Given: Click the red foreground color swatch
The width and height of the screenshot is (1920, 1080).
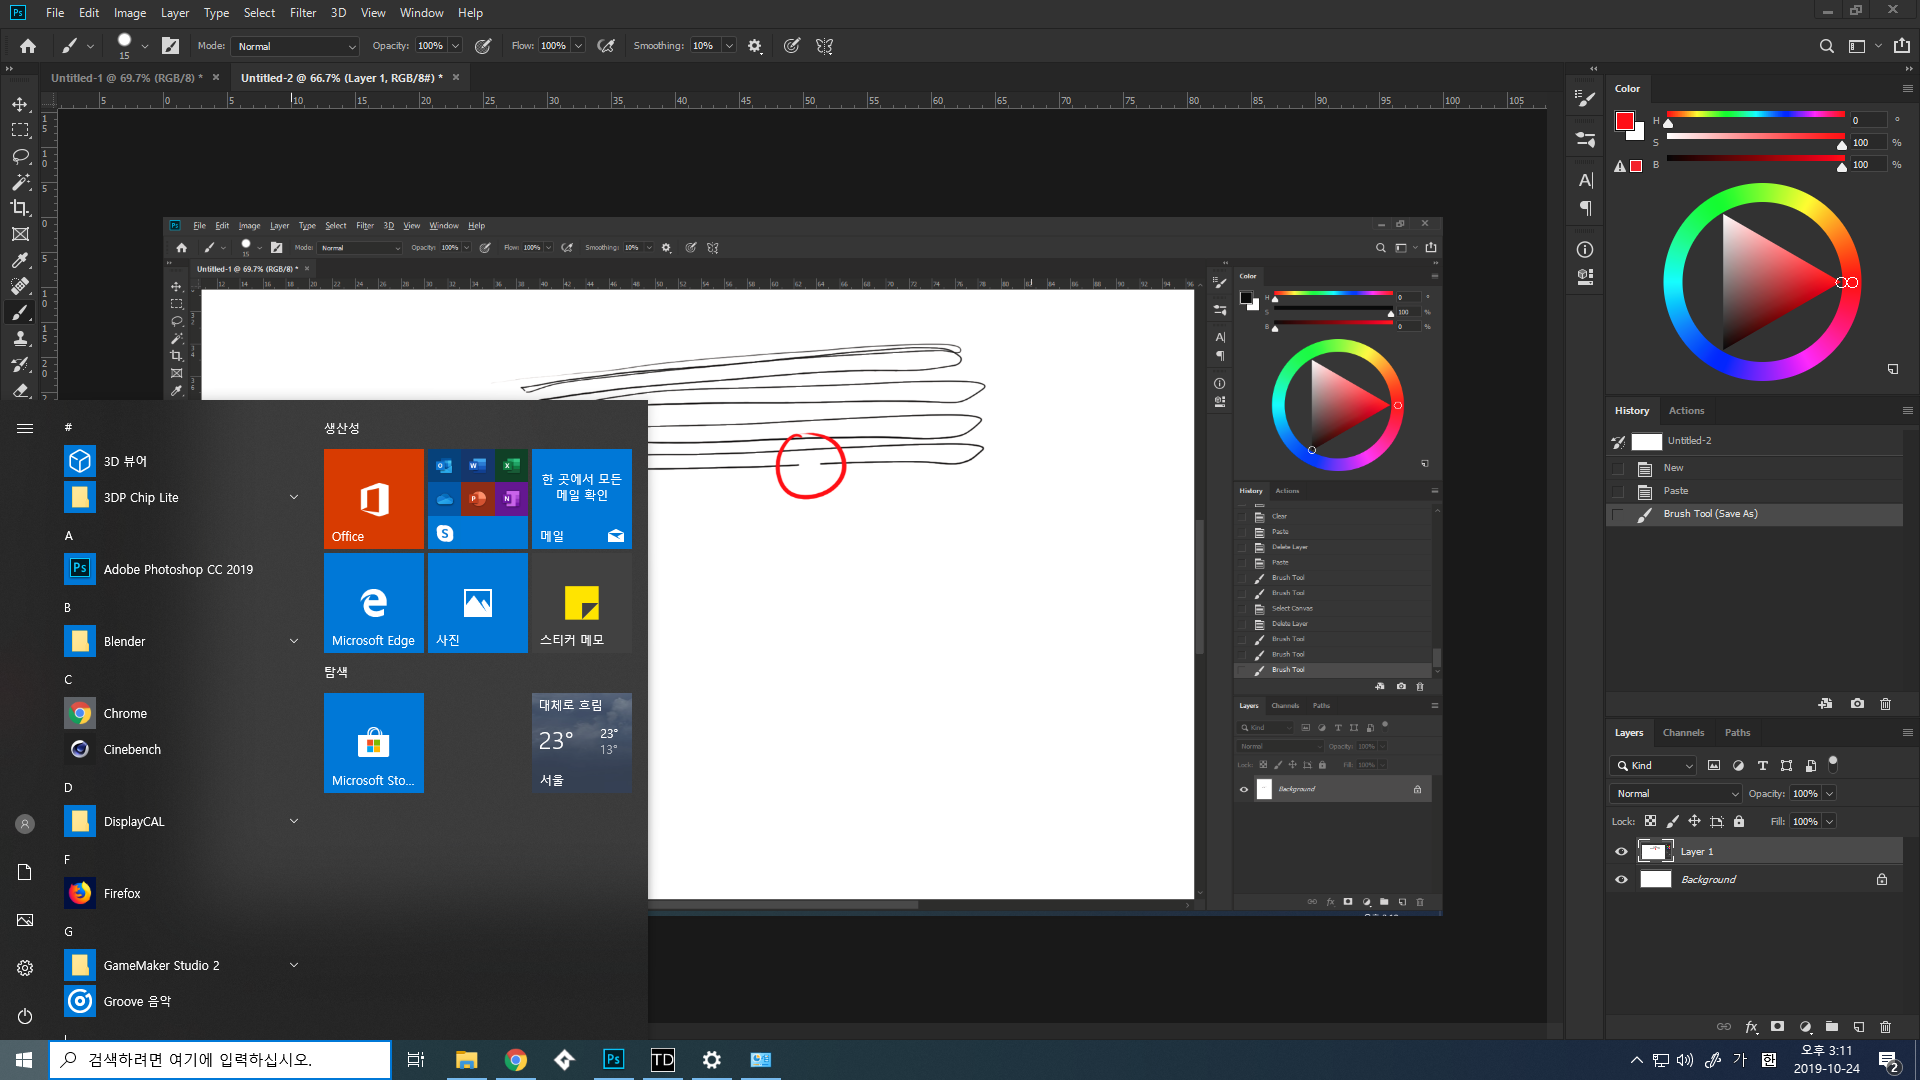Looking at the screenshot, I should pyautogui.click(x=1624, y=121).
